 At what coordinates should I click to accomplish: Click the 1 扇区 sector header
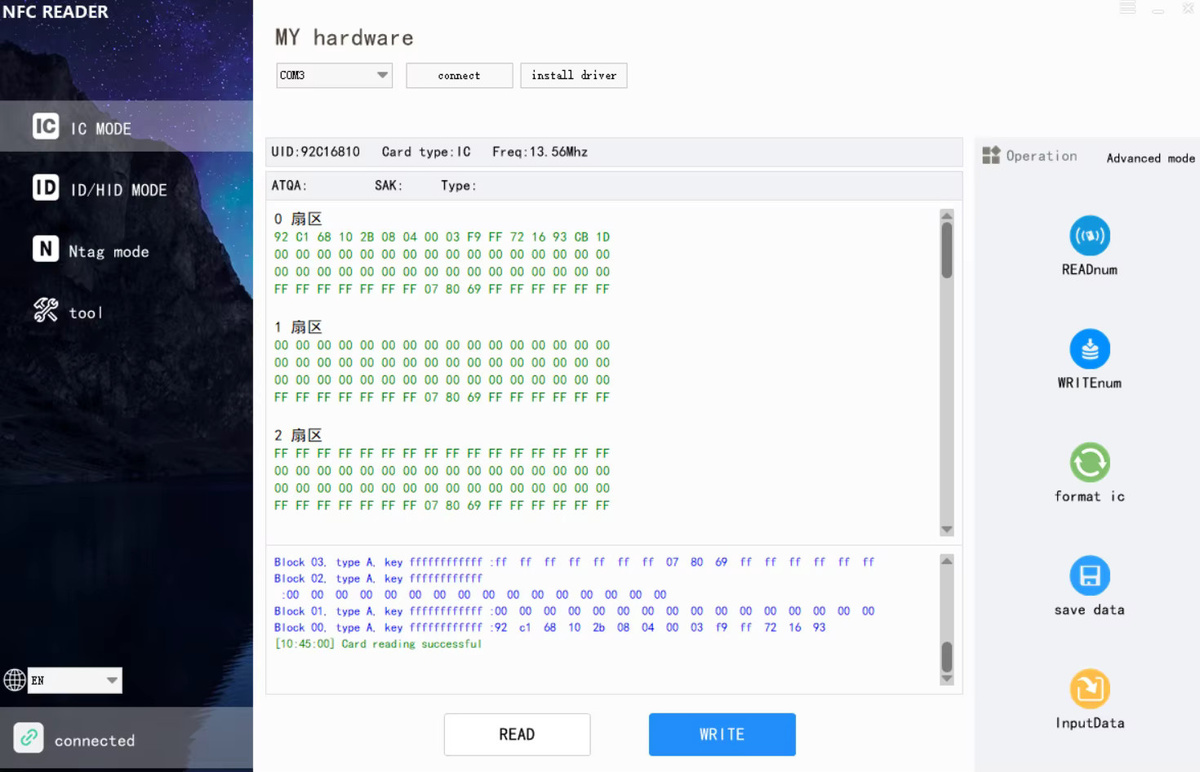pos(298,327)
